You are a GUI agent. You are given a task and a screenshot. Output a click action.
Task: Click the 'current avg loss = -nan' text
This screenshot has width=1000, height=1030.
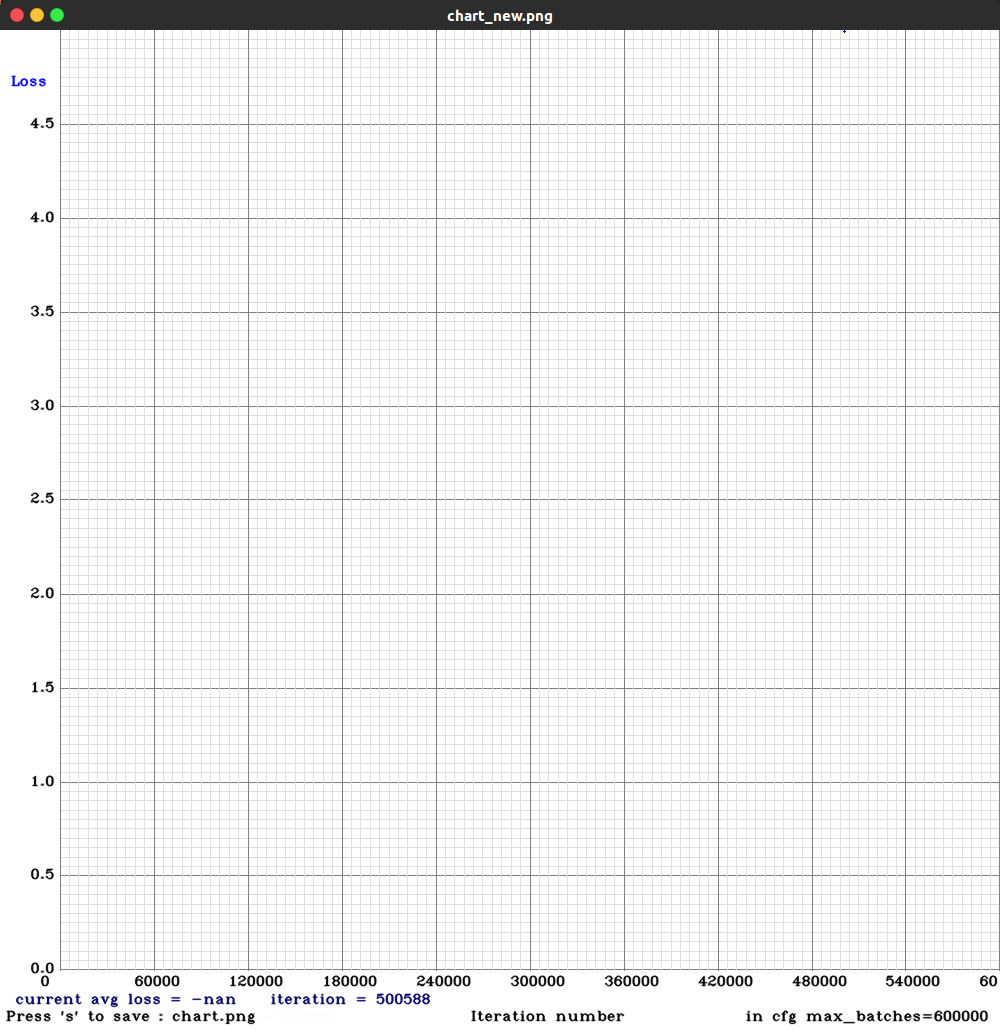[125, 1000]
